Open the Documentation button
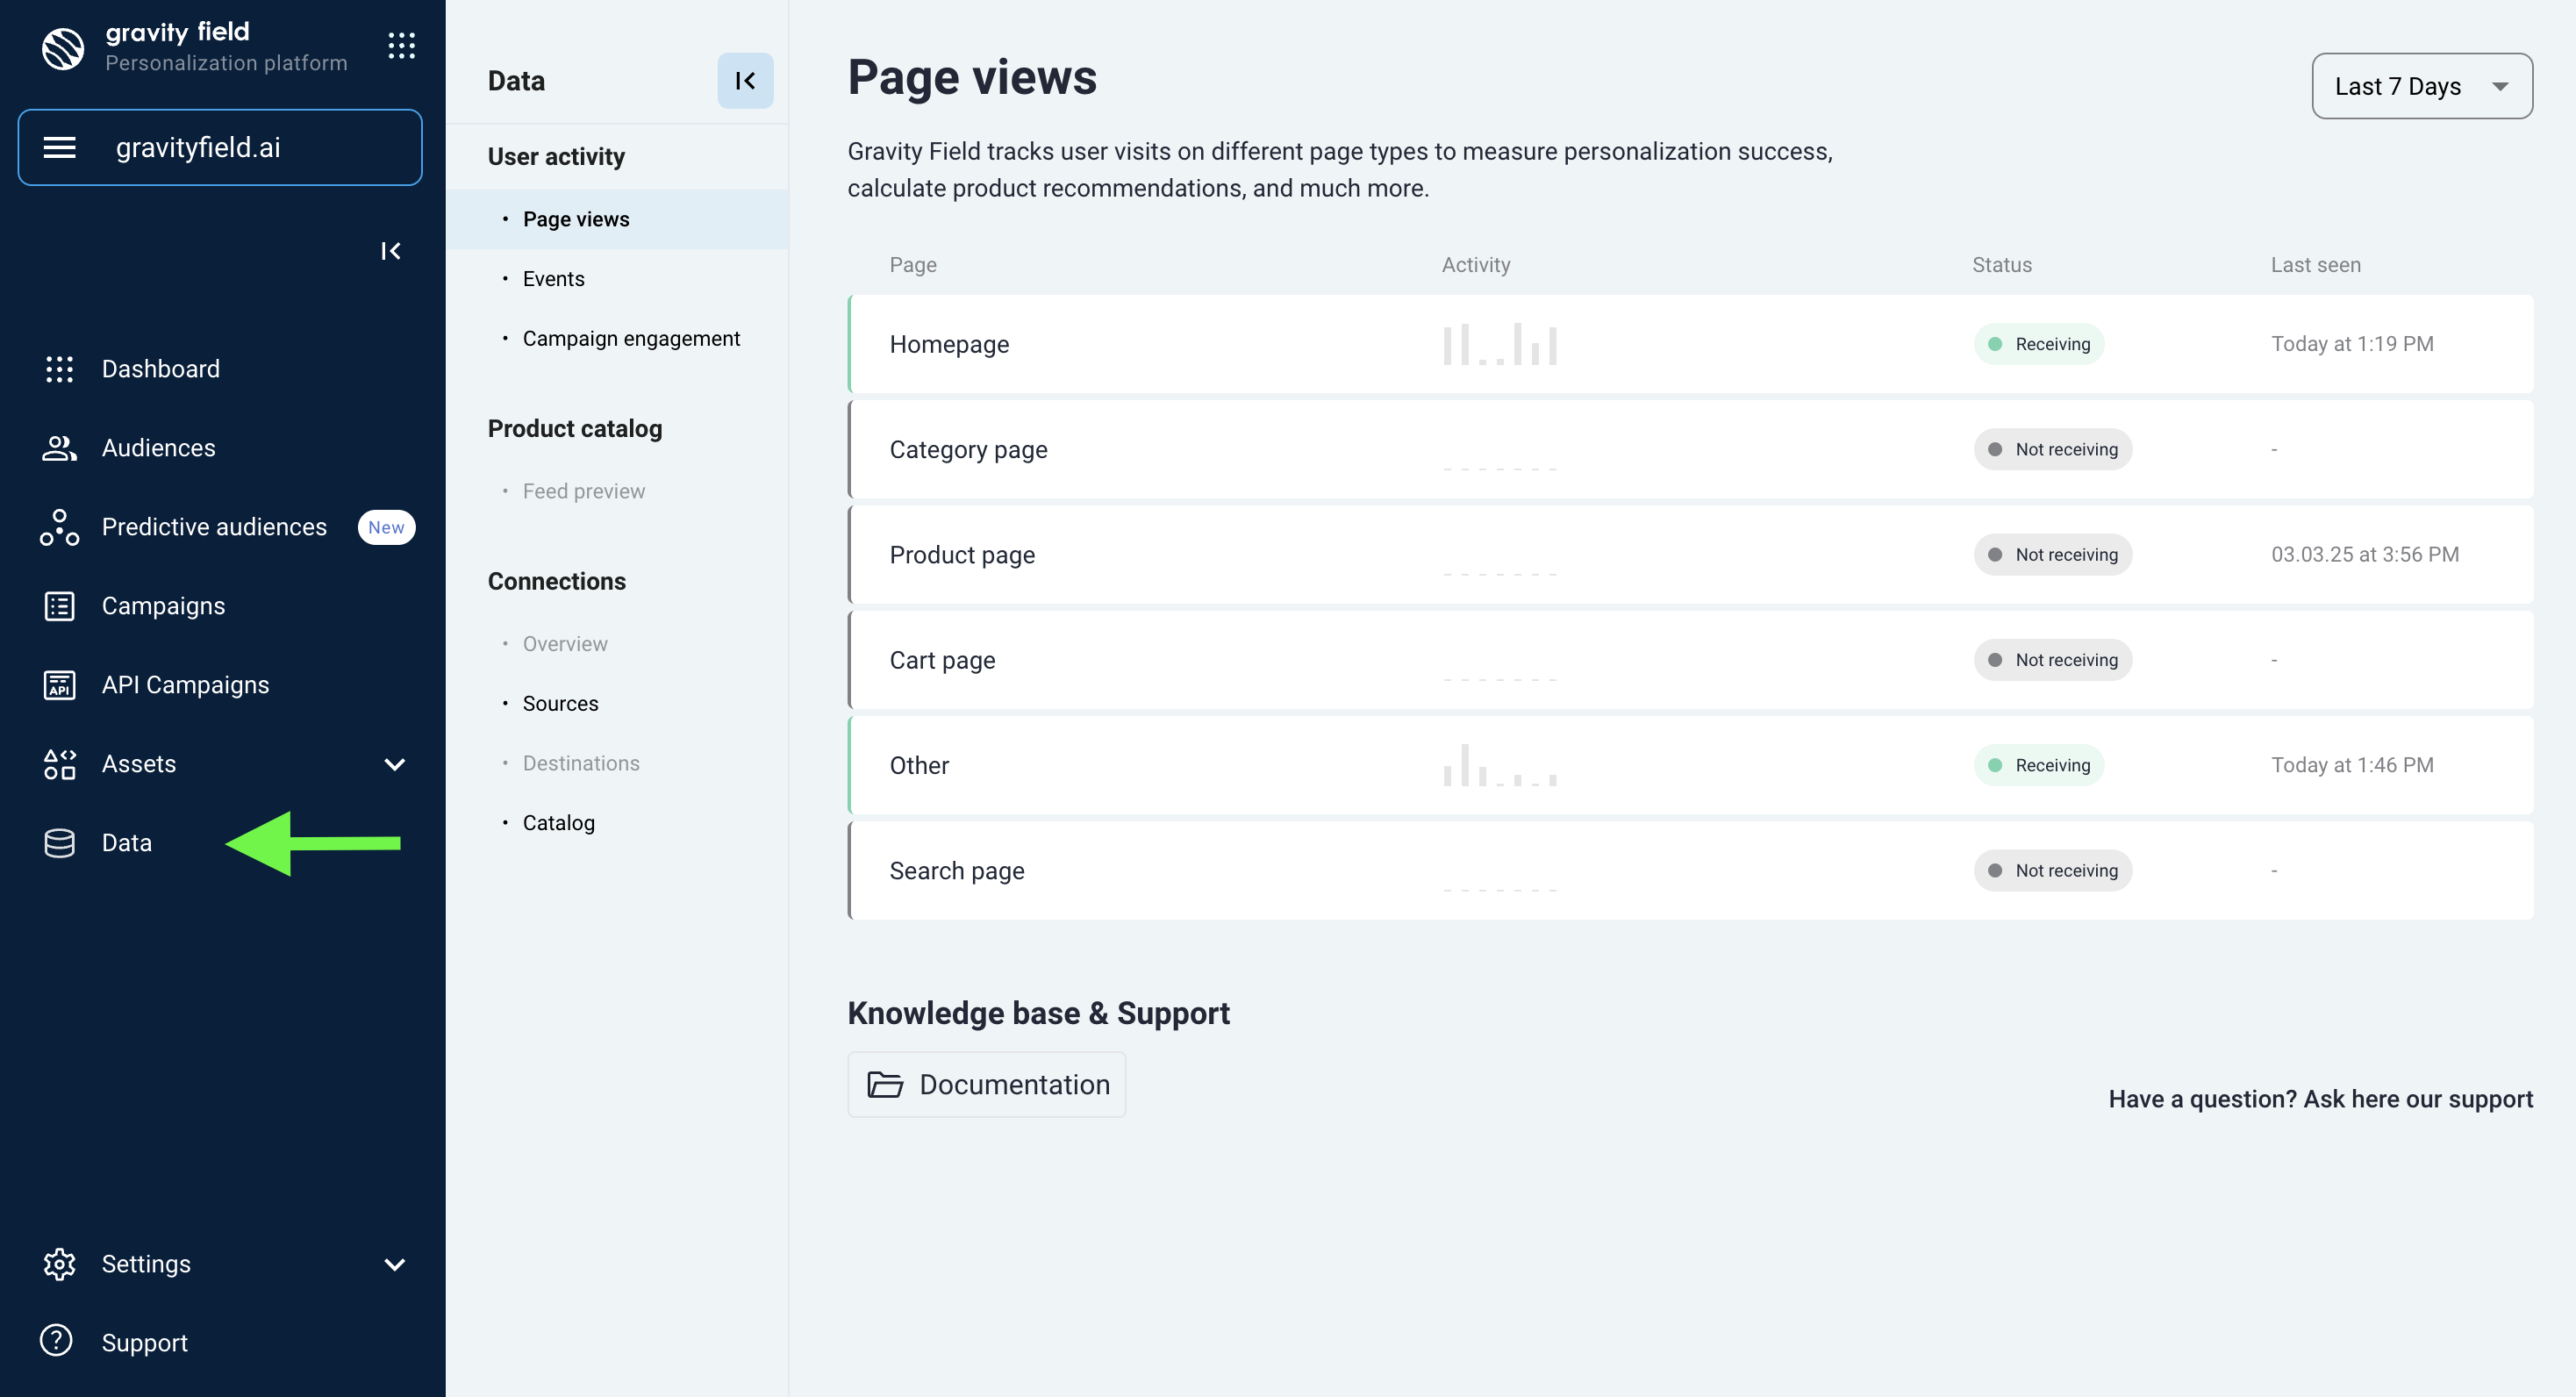 [x=986, y=1084]
